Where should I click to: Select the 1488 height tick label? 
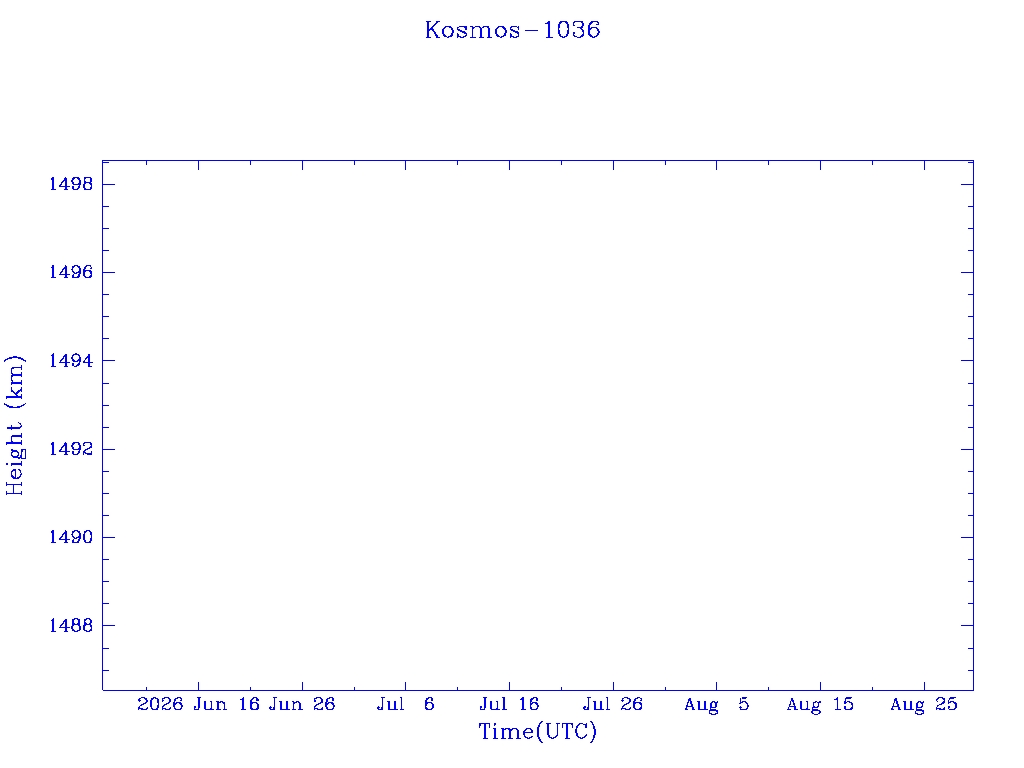pos(71,626)
